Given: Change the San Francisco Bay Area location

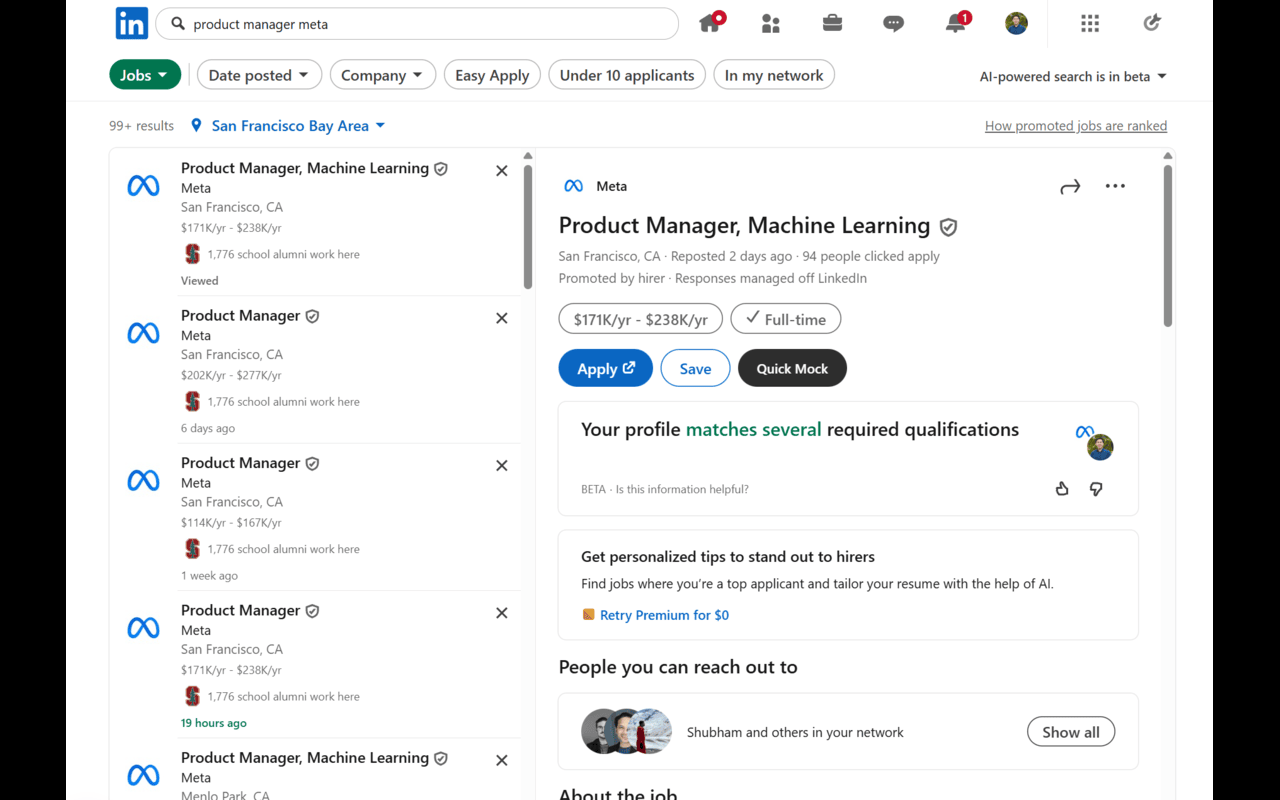Looking at the screenshot, I should coord(298,126).
